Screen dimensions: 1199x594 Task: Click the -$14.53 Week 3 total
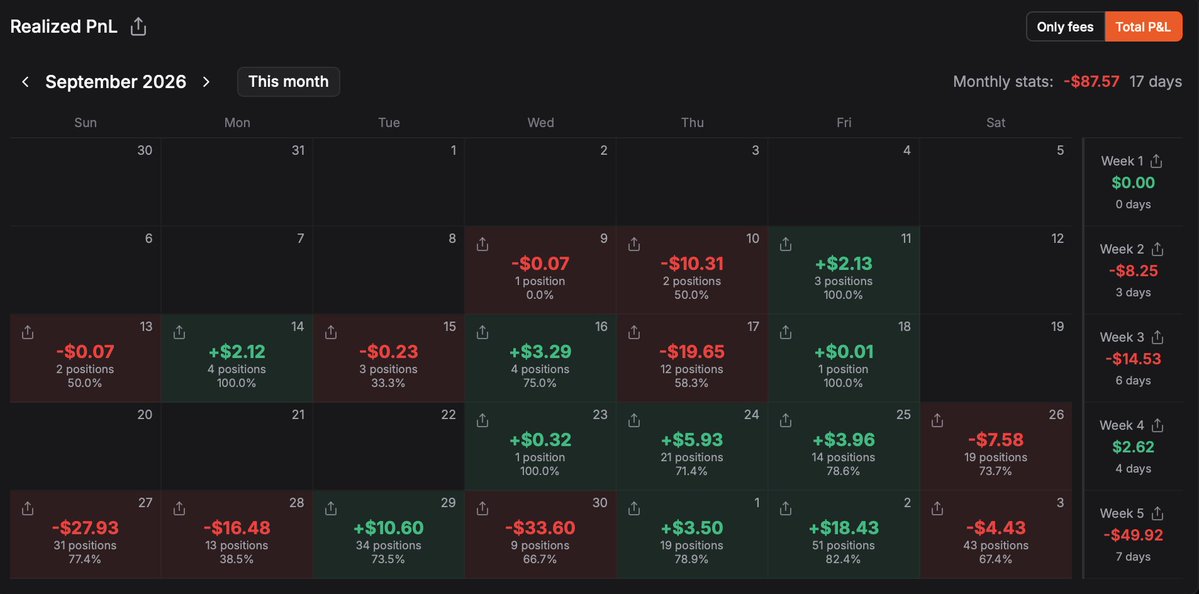(x=1133, y=359)
